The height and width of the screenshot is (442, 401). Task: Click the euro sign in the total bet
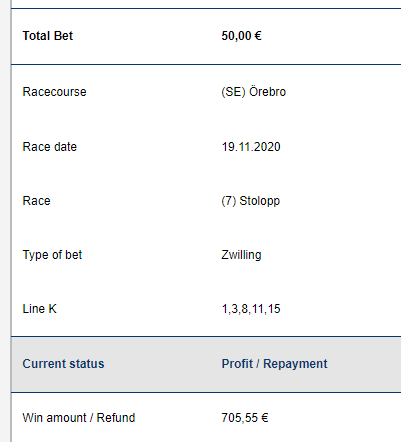pyautogui.click(x=258, y=36)
